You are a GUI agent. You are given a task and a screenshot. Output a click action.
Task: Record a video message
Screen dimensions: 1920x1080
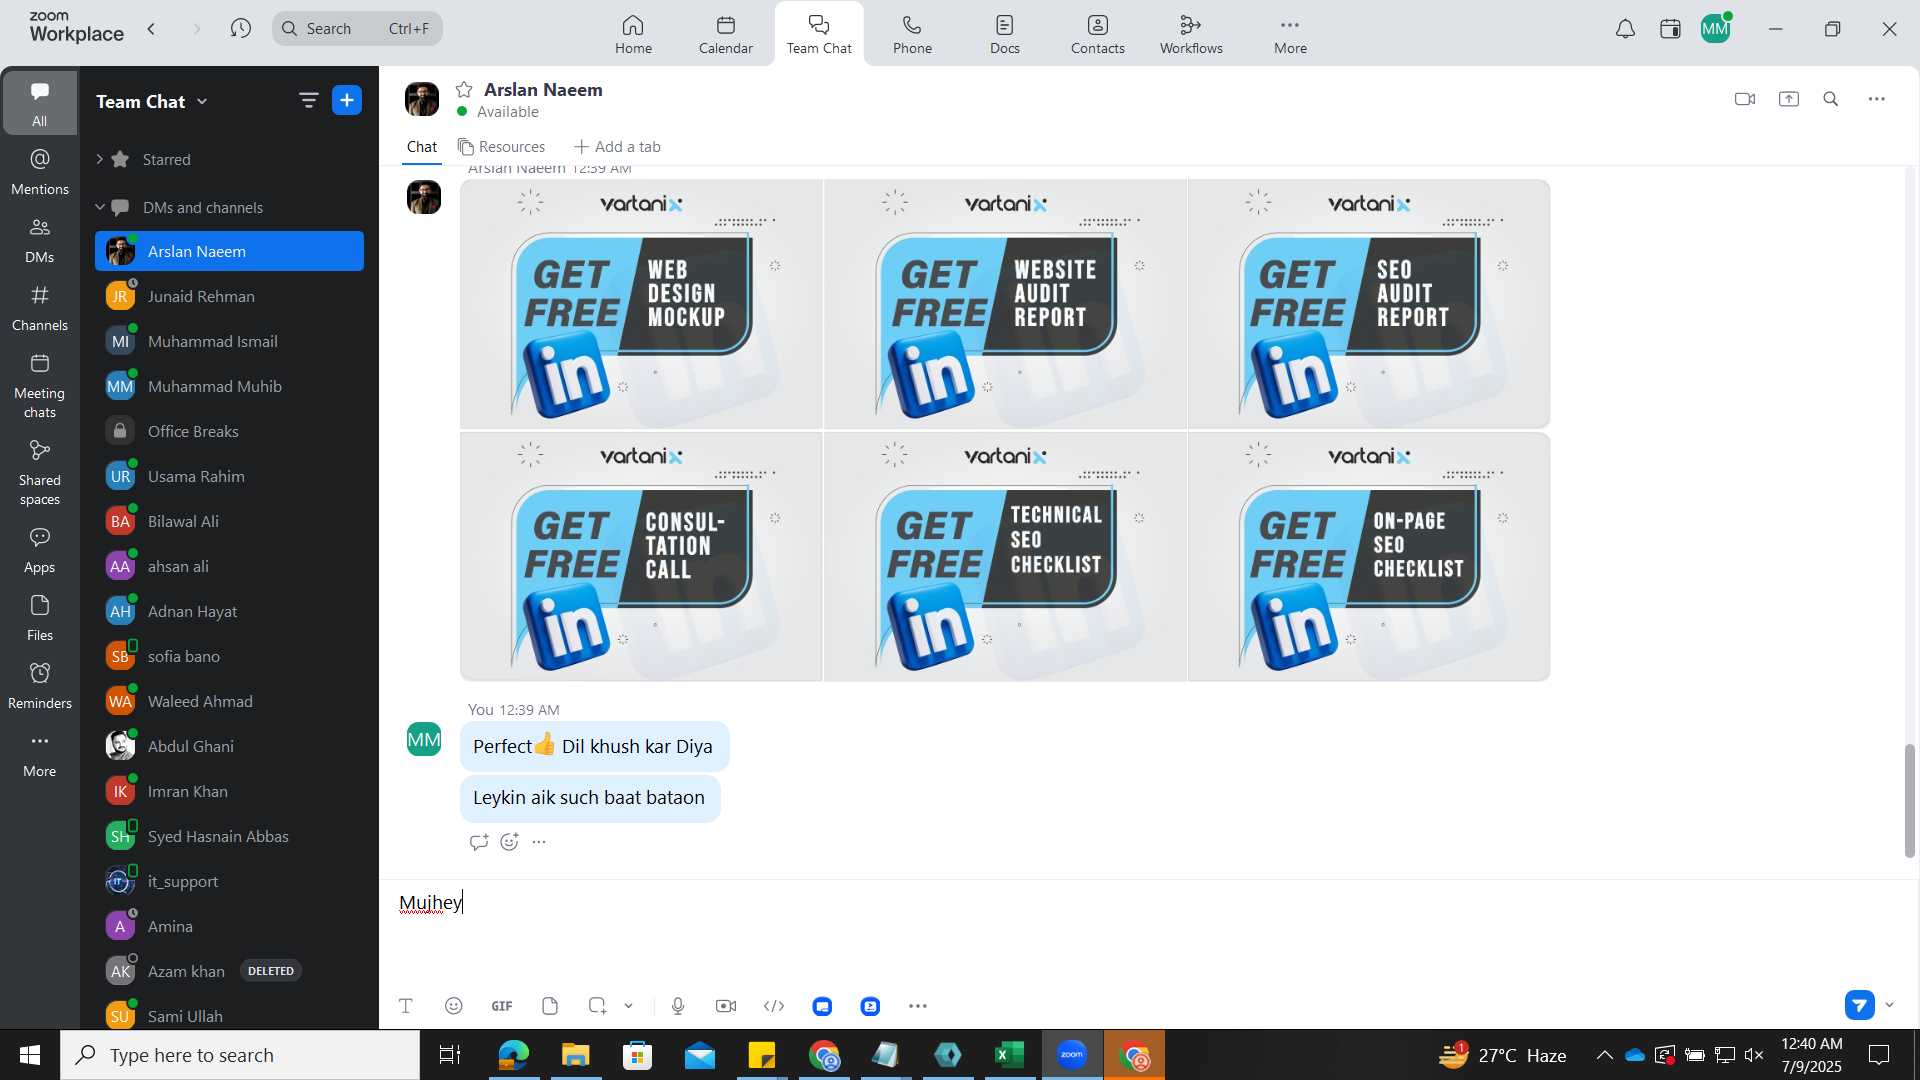click(726, 1006)
